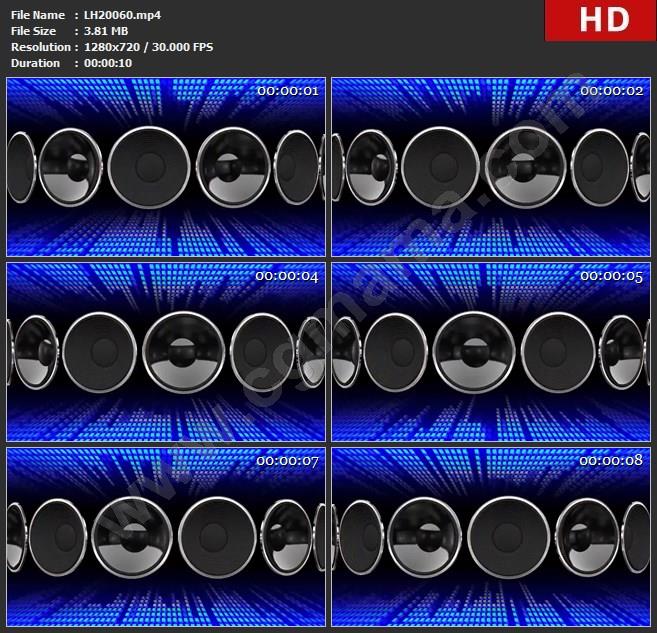
Task: Click the 1280x720 / 30.000 FPS resolution value
Action: (x=148, y=47)
